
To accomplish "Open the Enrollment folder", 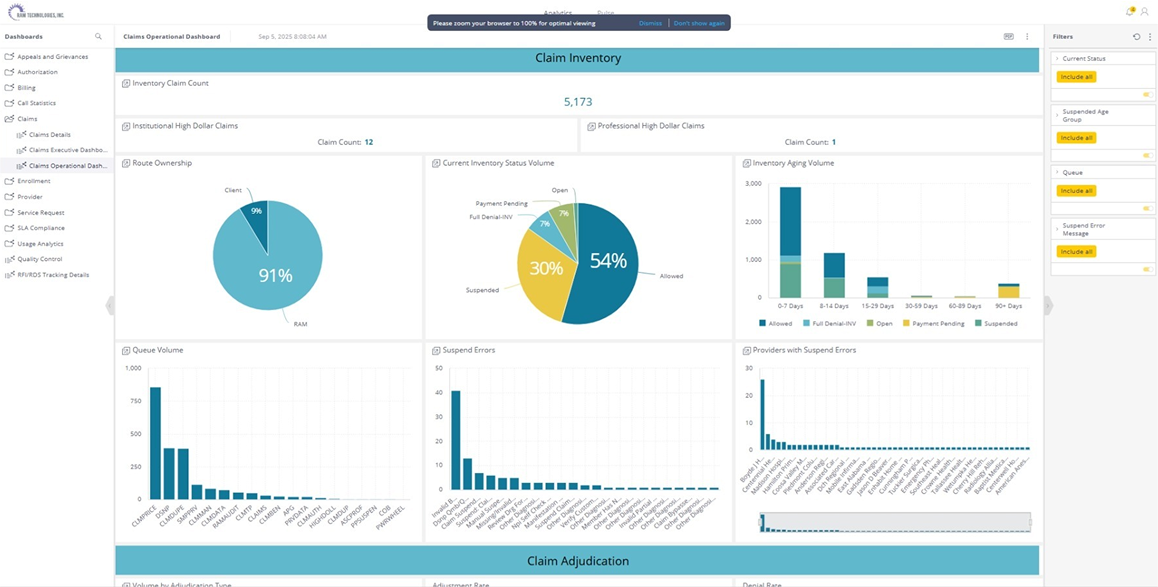I will [33, 181].
